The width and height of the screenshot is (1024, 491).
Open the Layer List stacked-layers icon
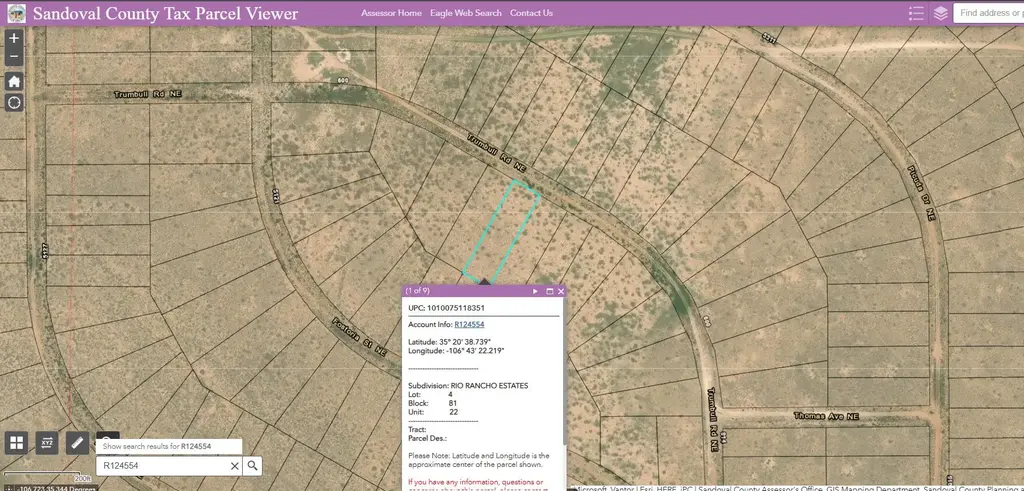click(x=940, y=13)
